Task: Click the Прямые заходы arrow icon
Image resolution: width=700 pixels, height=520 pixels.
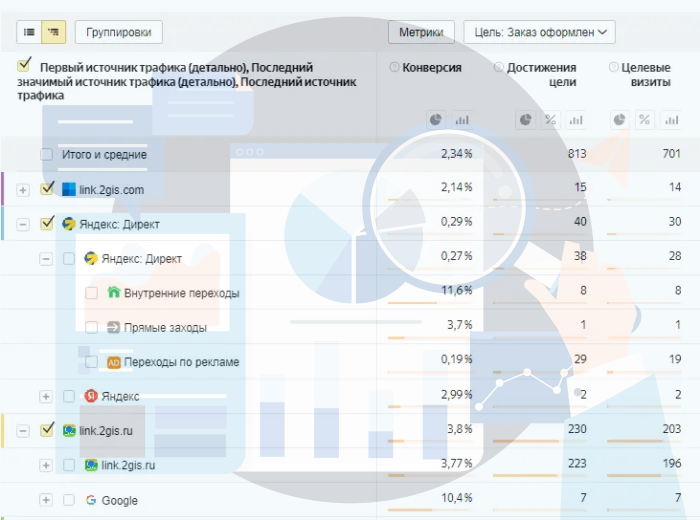Action: point(113,328)
